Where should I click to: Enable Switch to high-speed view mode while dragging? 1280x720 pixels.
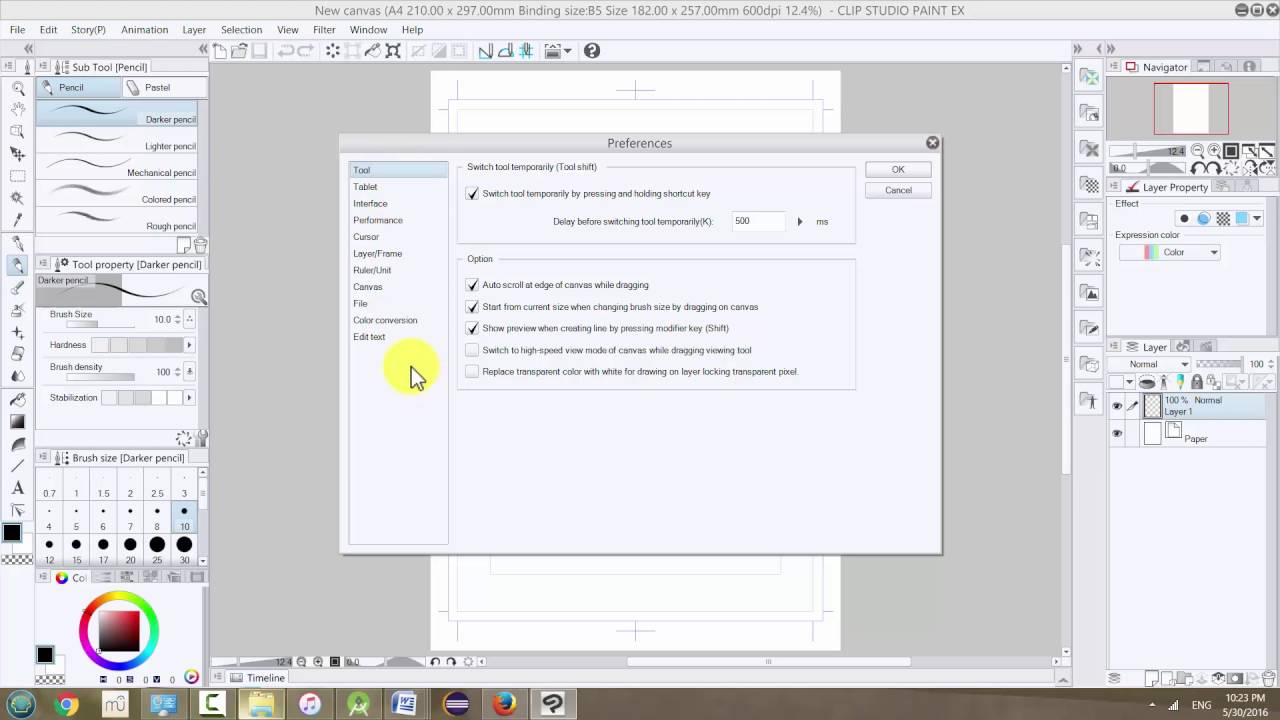(x=471, y=350)
